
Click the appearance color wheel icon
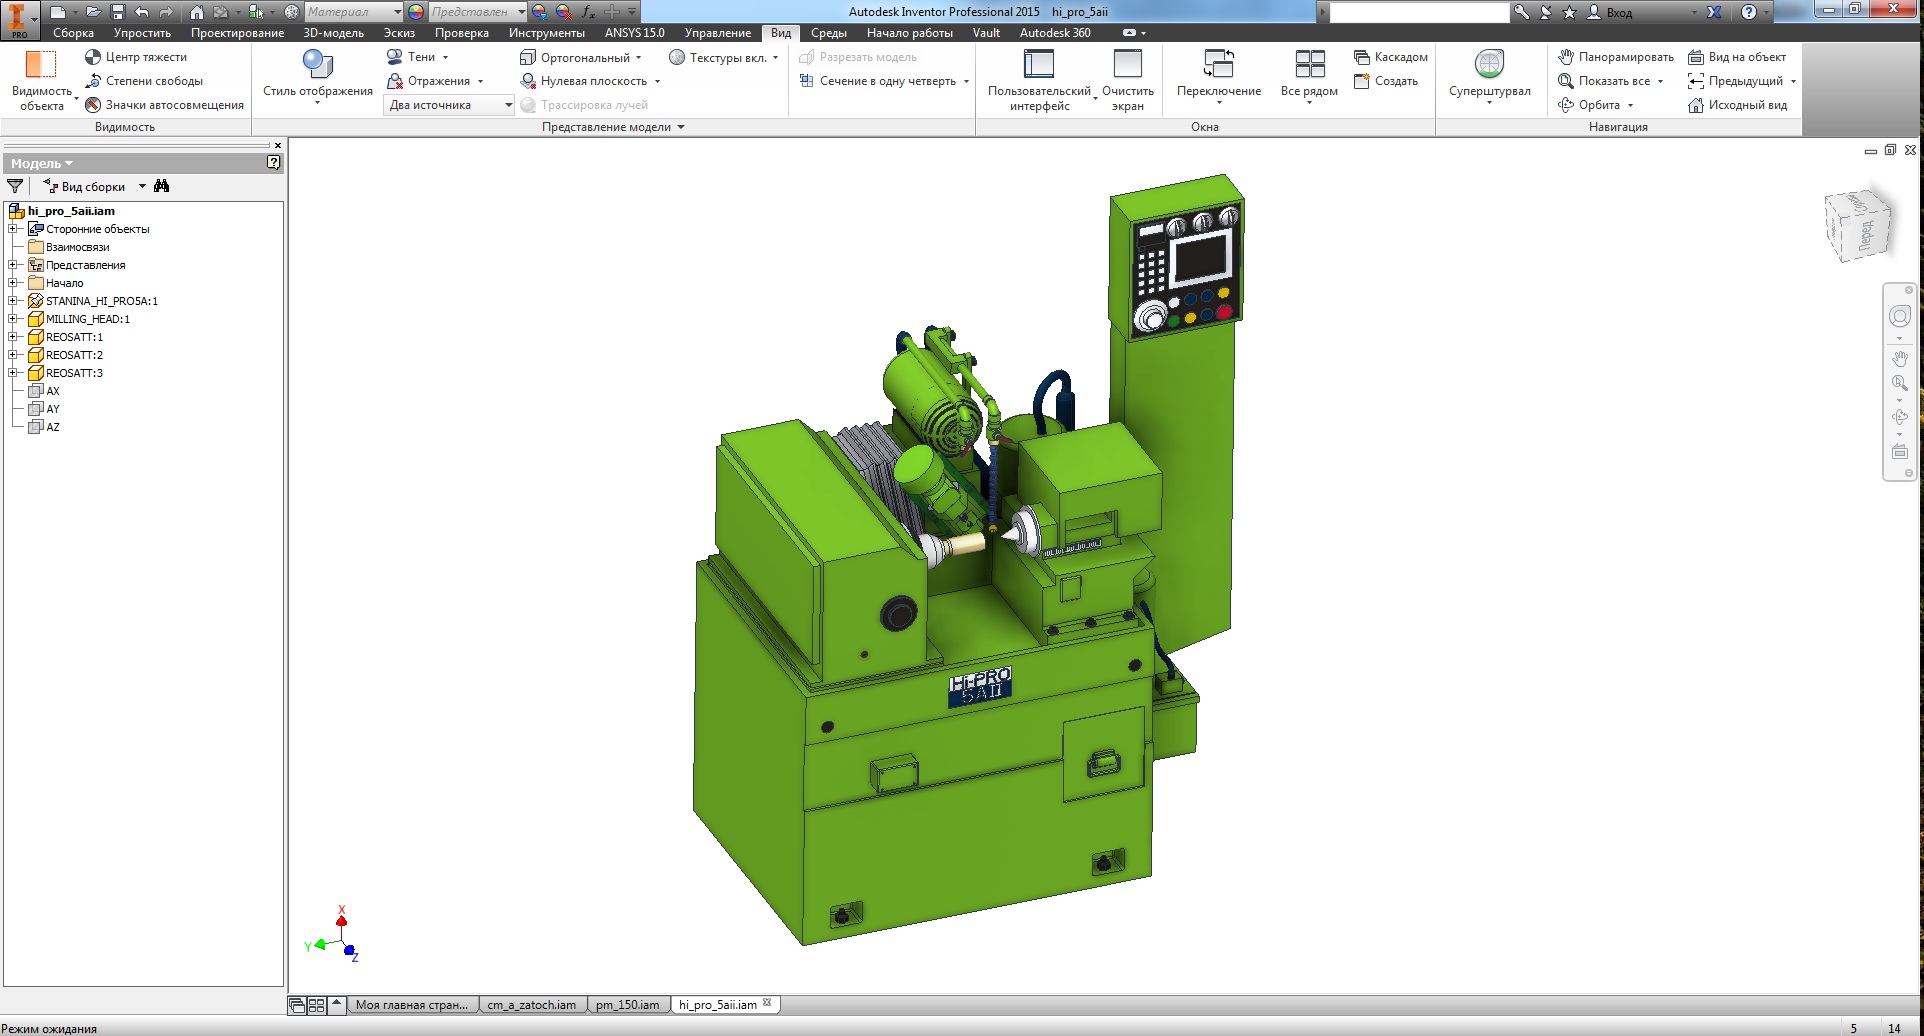click(x=416, y=12)
